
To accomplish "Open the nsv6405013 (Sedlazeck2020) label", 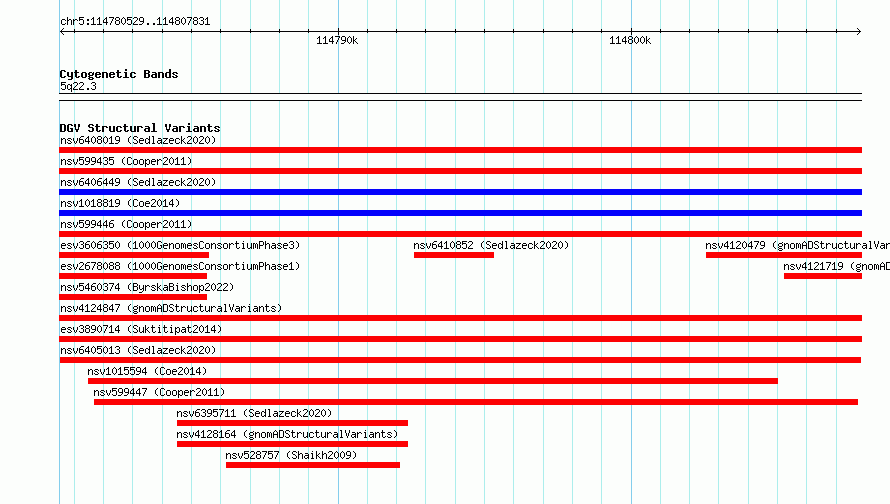I will click(138, 350).
